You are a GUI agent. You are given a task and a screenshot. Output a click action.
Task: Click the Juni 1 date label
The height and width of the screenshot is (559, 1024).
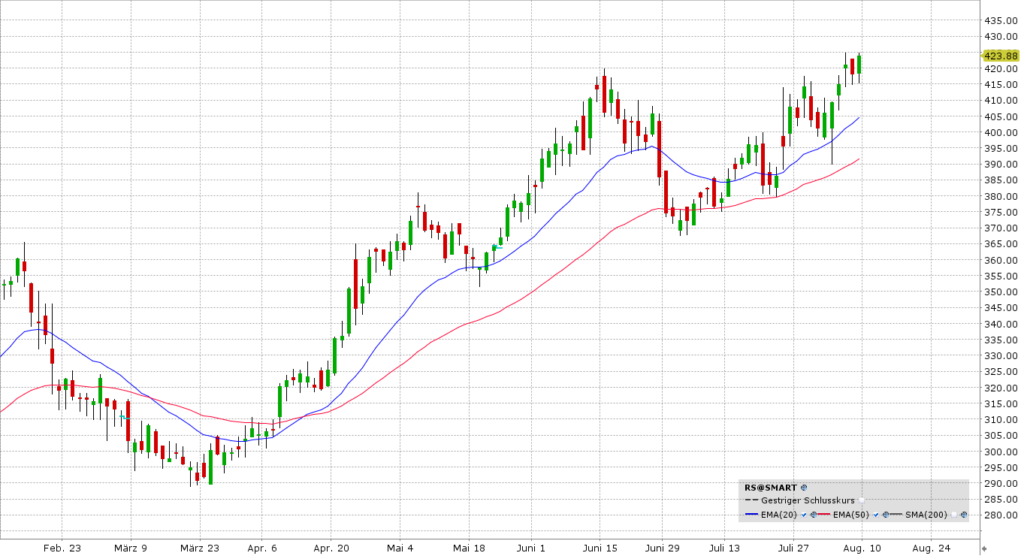pos(531,548)
